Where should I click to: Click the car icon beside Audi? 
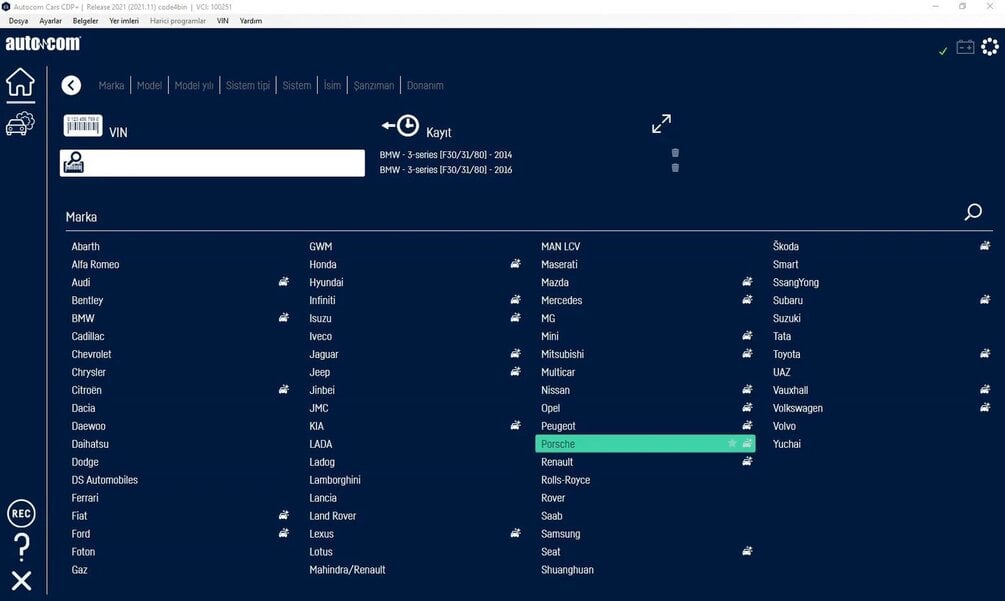(283, 281)
